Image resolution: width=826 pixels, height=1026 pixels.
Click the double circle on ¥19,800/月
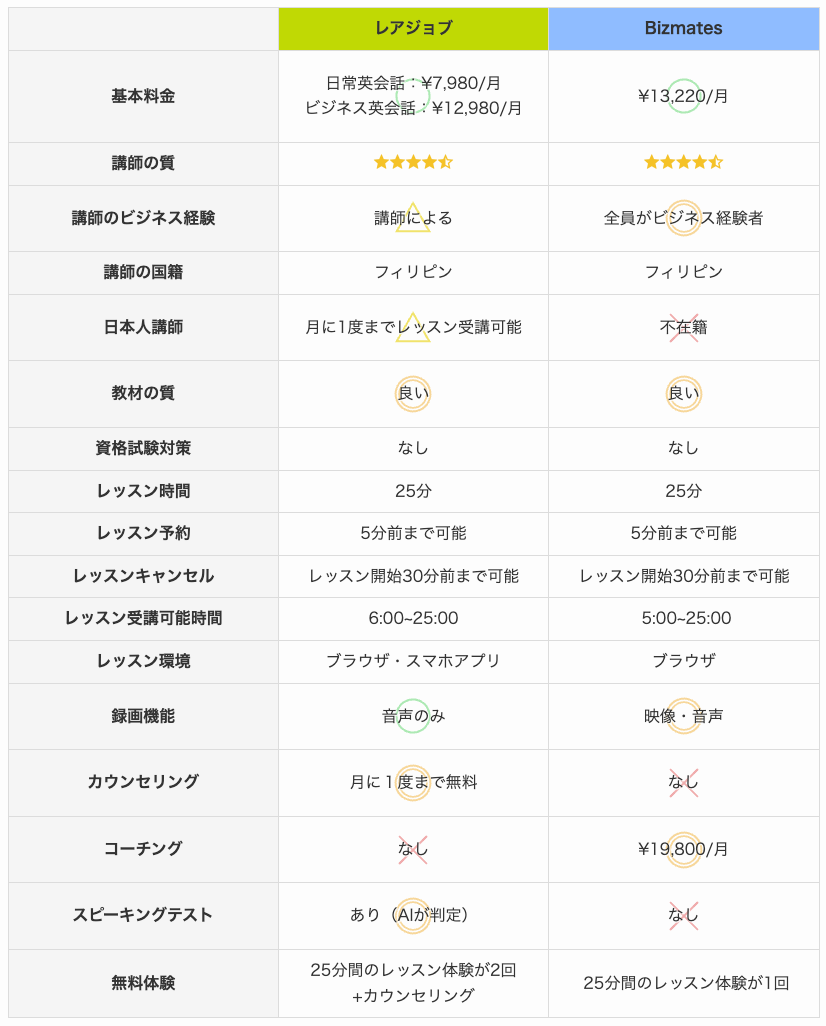[683, 849]
